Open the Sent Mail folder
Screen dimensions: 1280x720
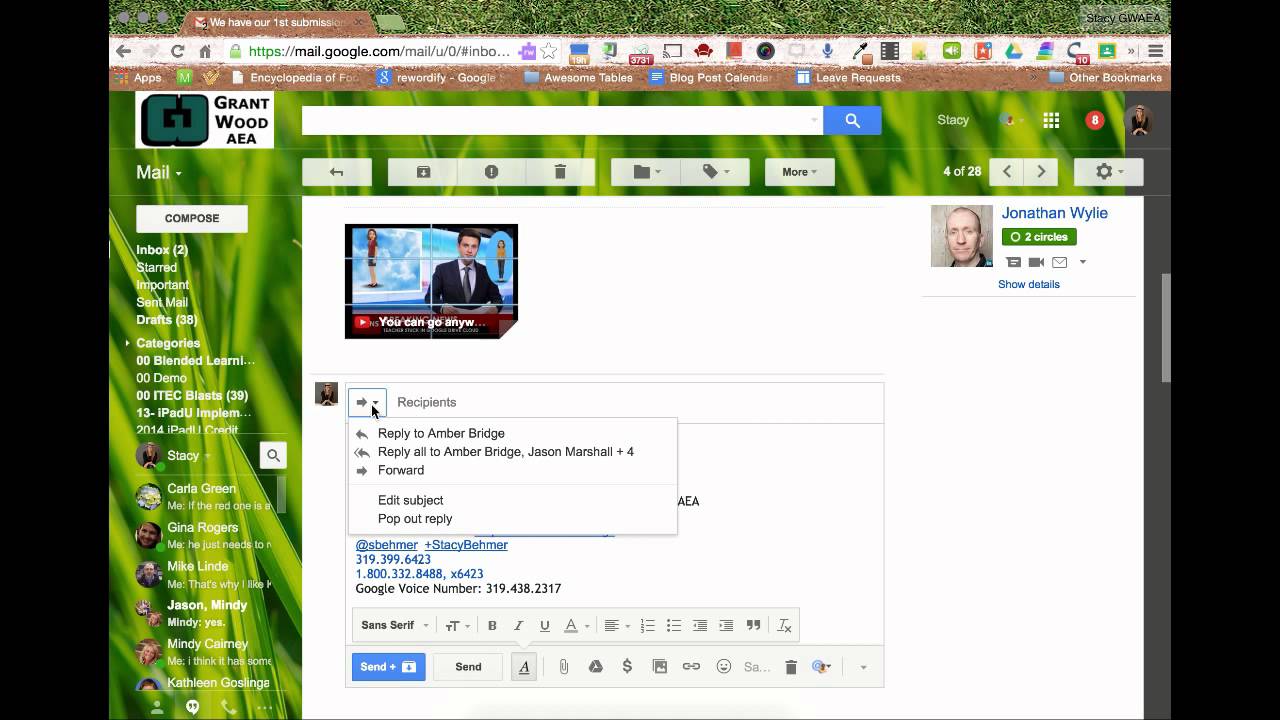point(162,302)
